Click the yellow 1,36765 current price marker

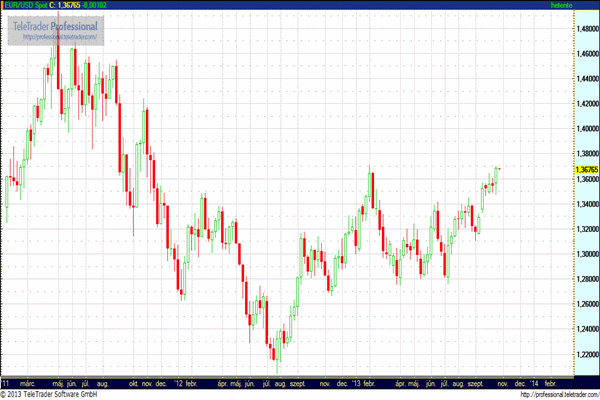(586, 170)
